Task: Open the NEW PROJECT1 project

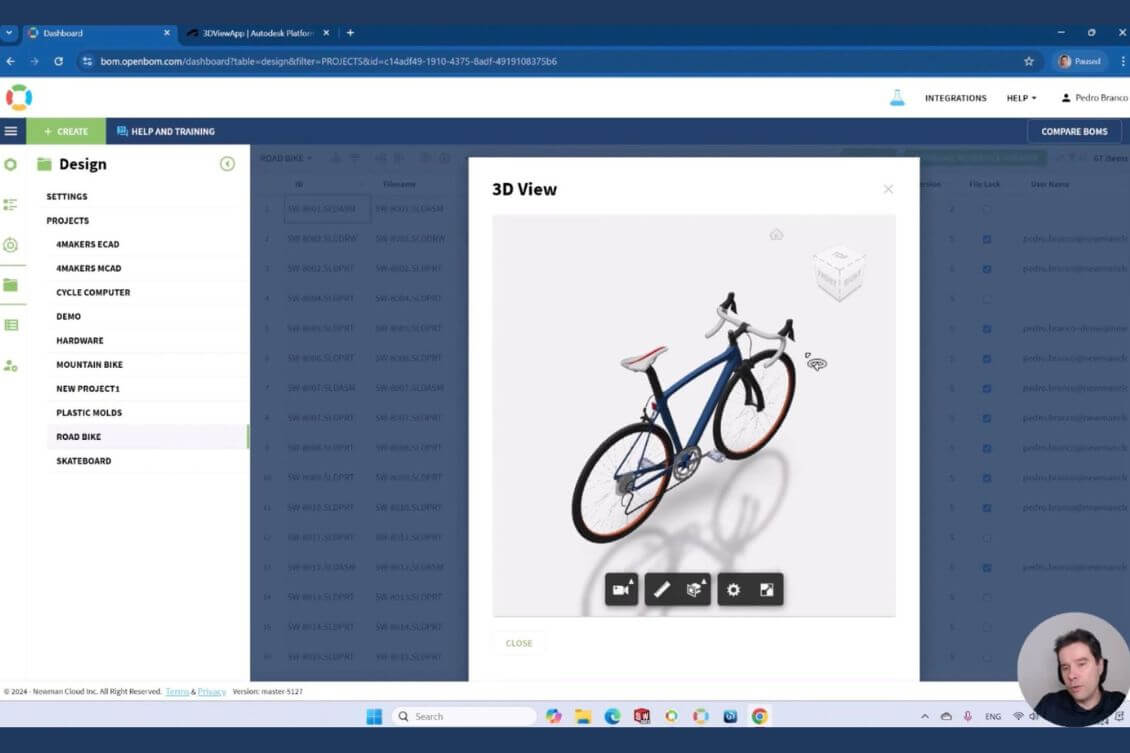Action: (x=88, y=388)
